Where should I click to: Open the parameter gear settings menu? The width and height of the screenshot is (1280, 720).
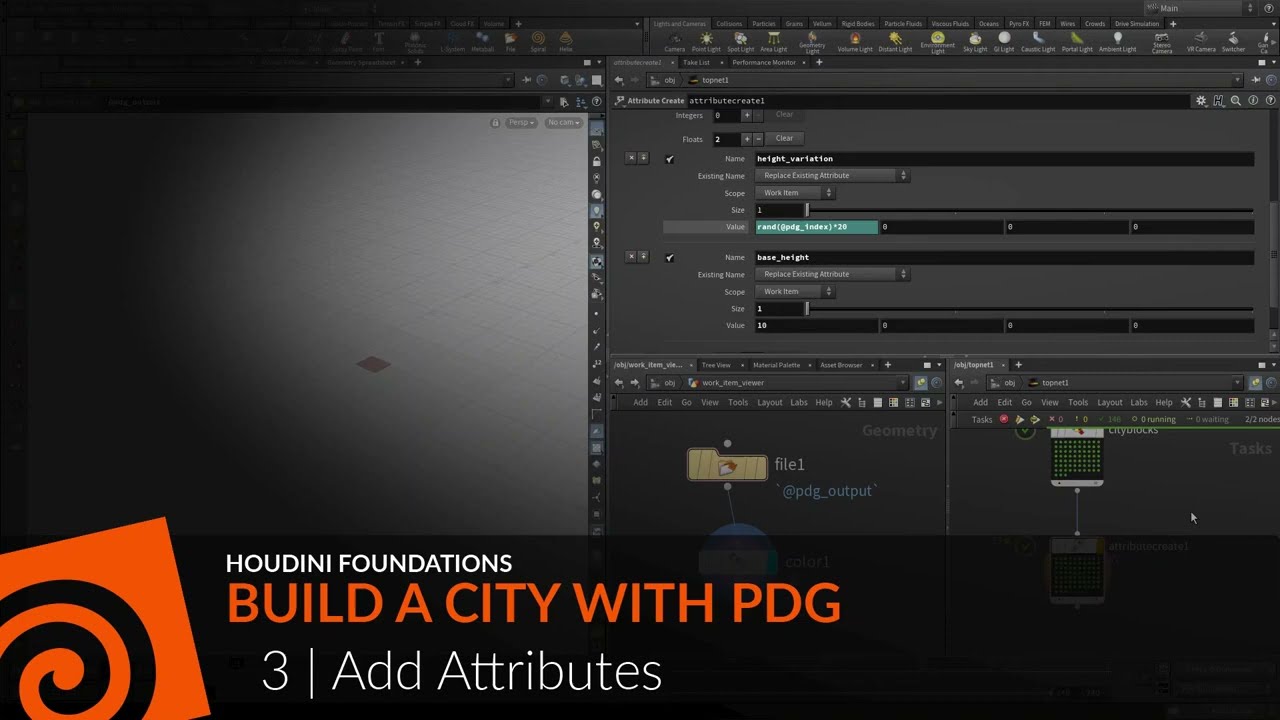(x=1201, y=100)
